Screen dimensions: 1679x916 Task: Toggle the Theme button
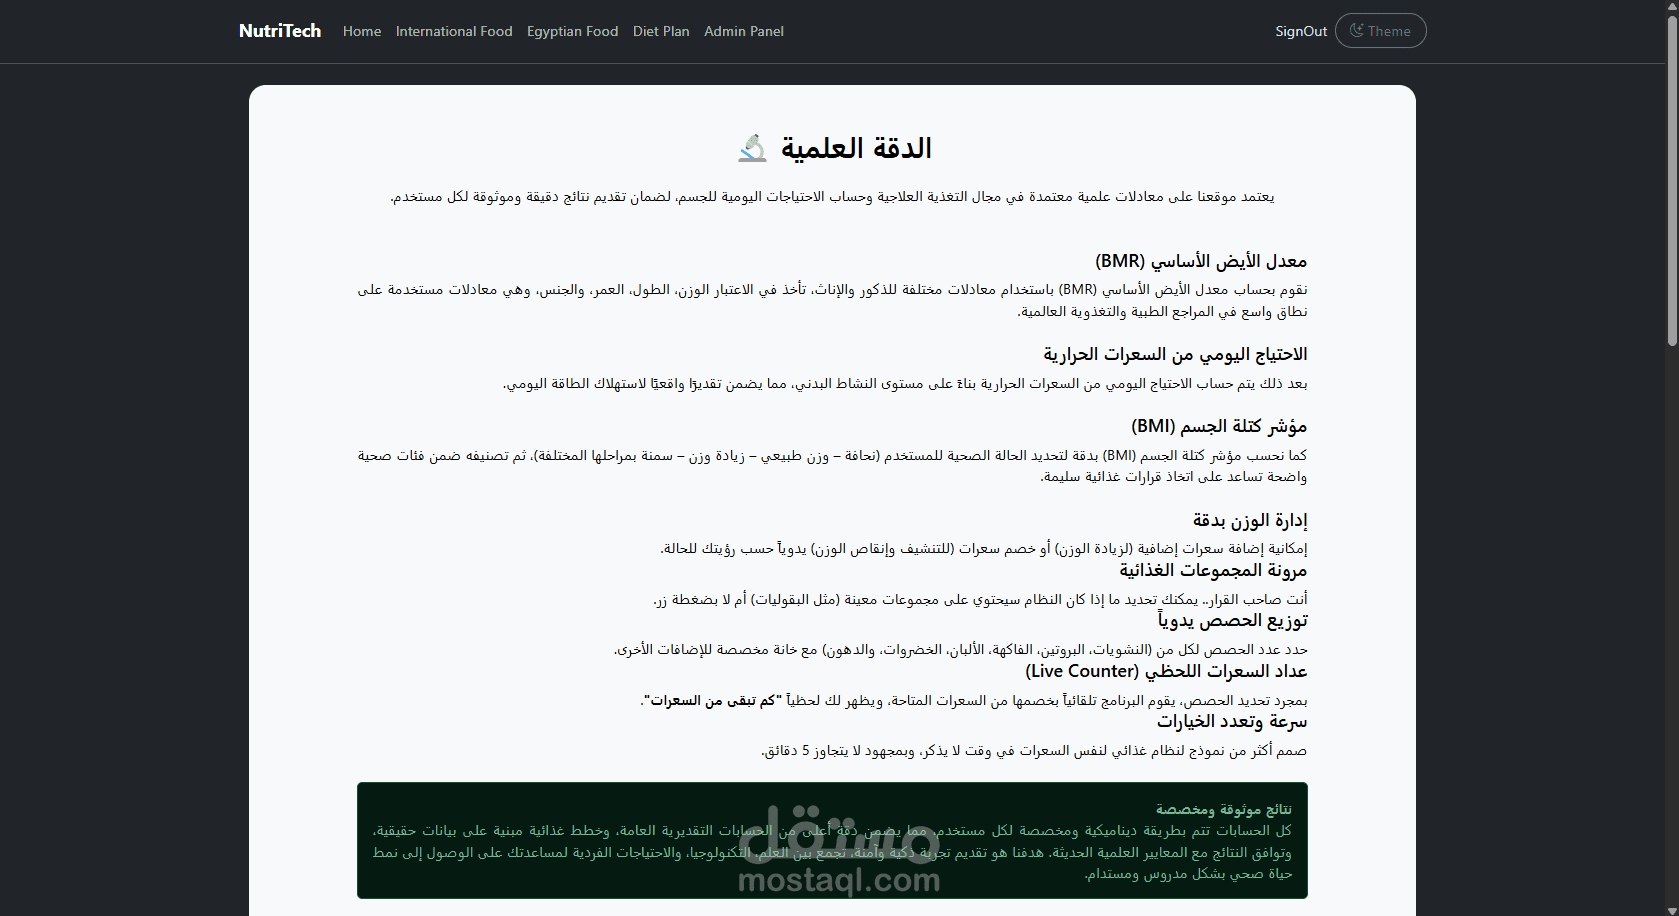pyautogui.click(x=1380, y=31)
